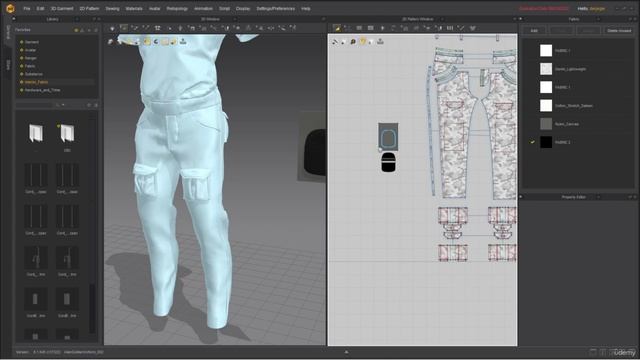
Task: Click the Add button in Fabric panel
Action: point(534,31)
